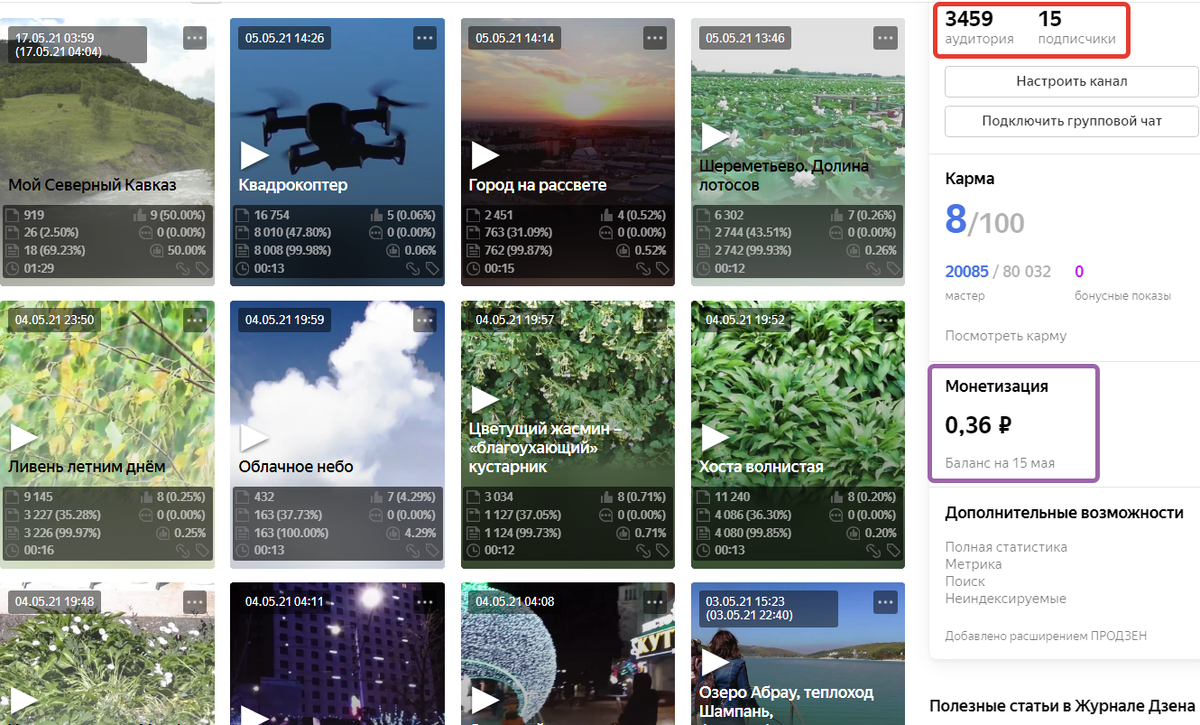Open the Посмотреть карму link

[1005, 336]
